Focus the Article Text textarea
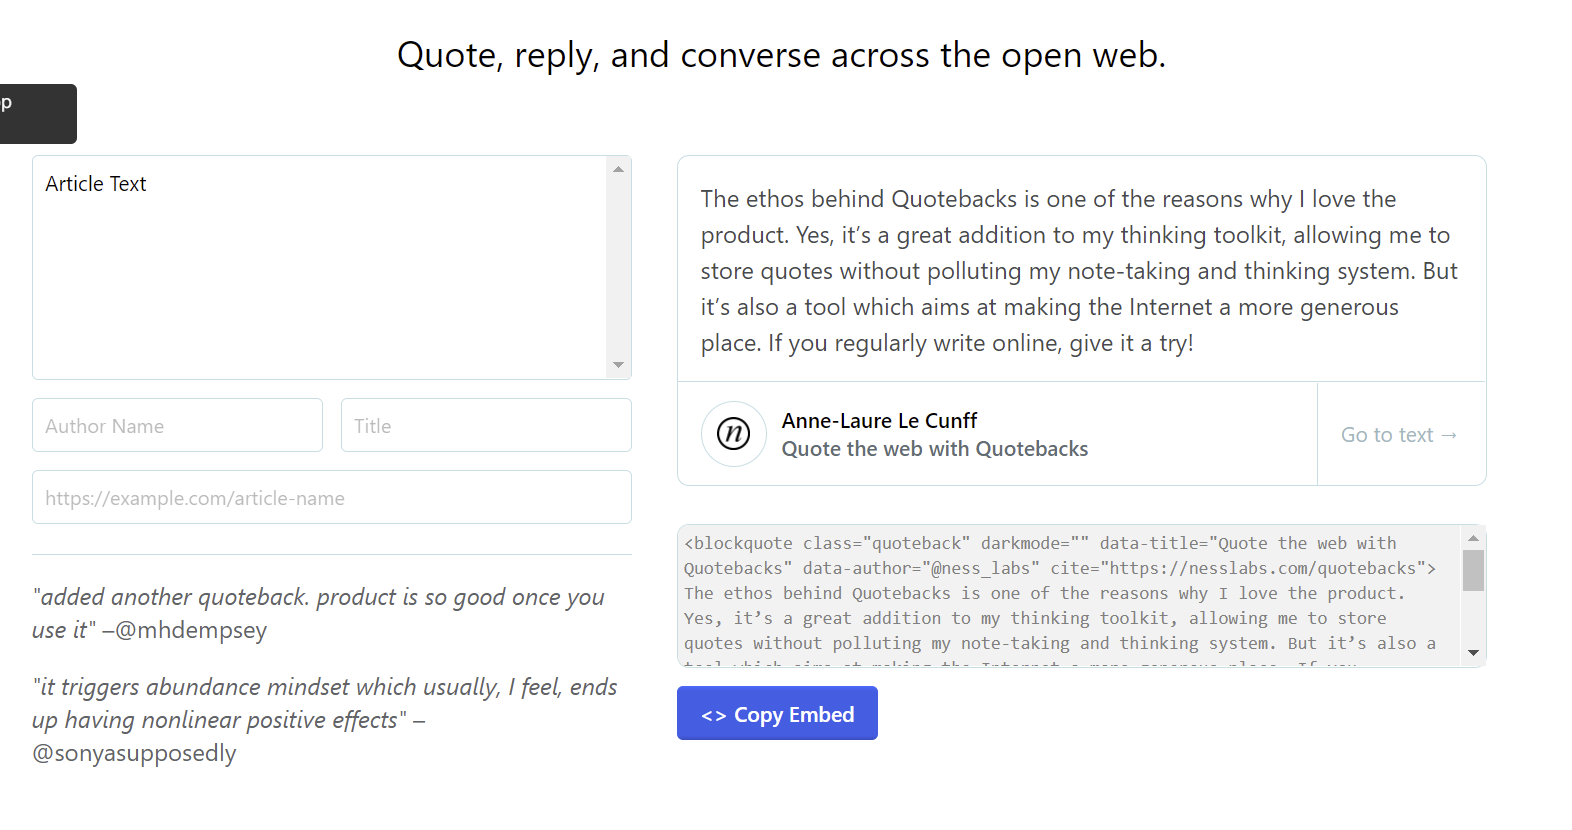Viewport: 1572px width, 830px height. (320, 267)
